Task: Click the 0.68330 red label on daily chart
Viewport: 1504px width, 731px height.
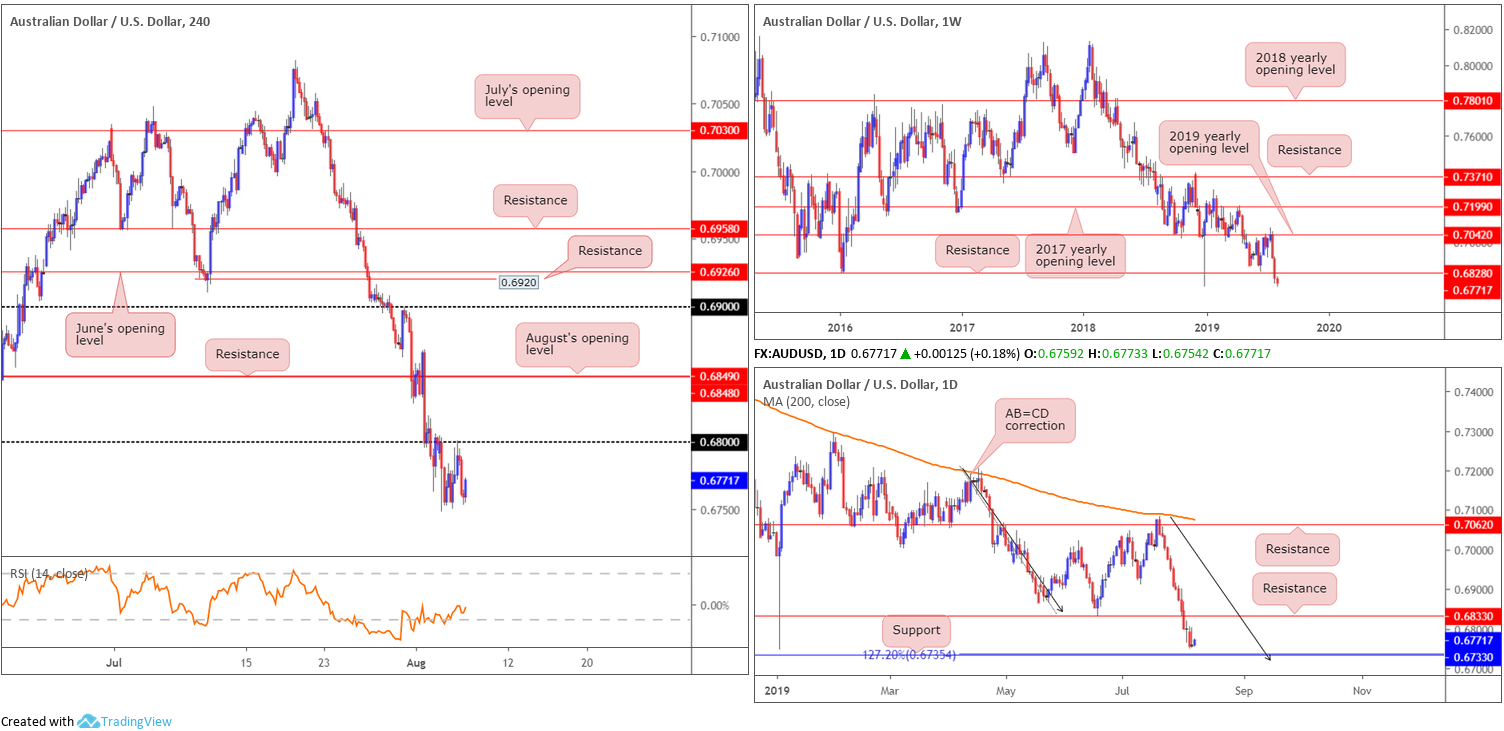Action: click(1473, 616)
